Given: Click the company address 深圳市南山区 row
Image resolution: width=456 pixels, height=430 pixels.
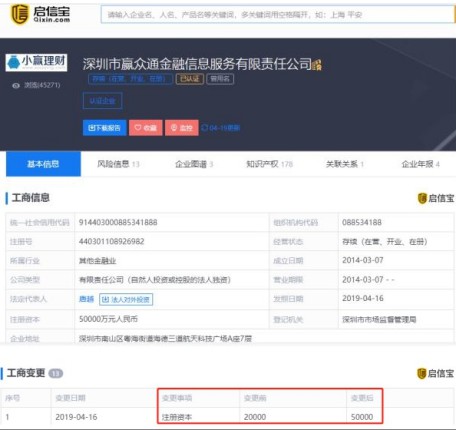Looking at the screenshot, I should click(165, 339).
